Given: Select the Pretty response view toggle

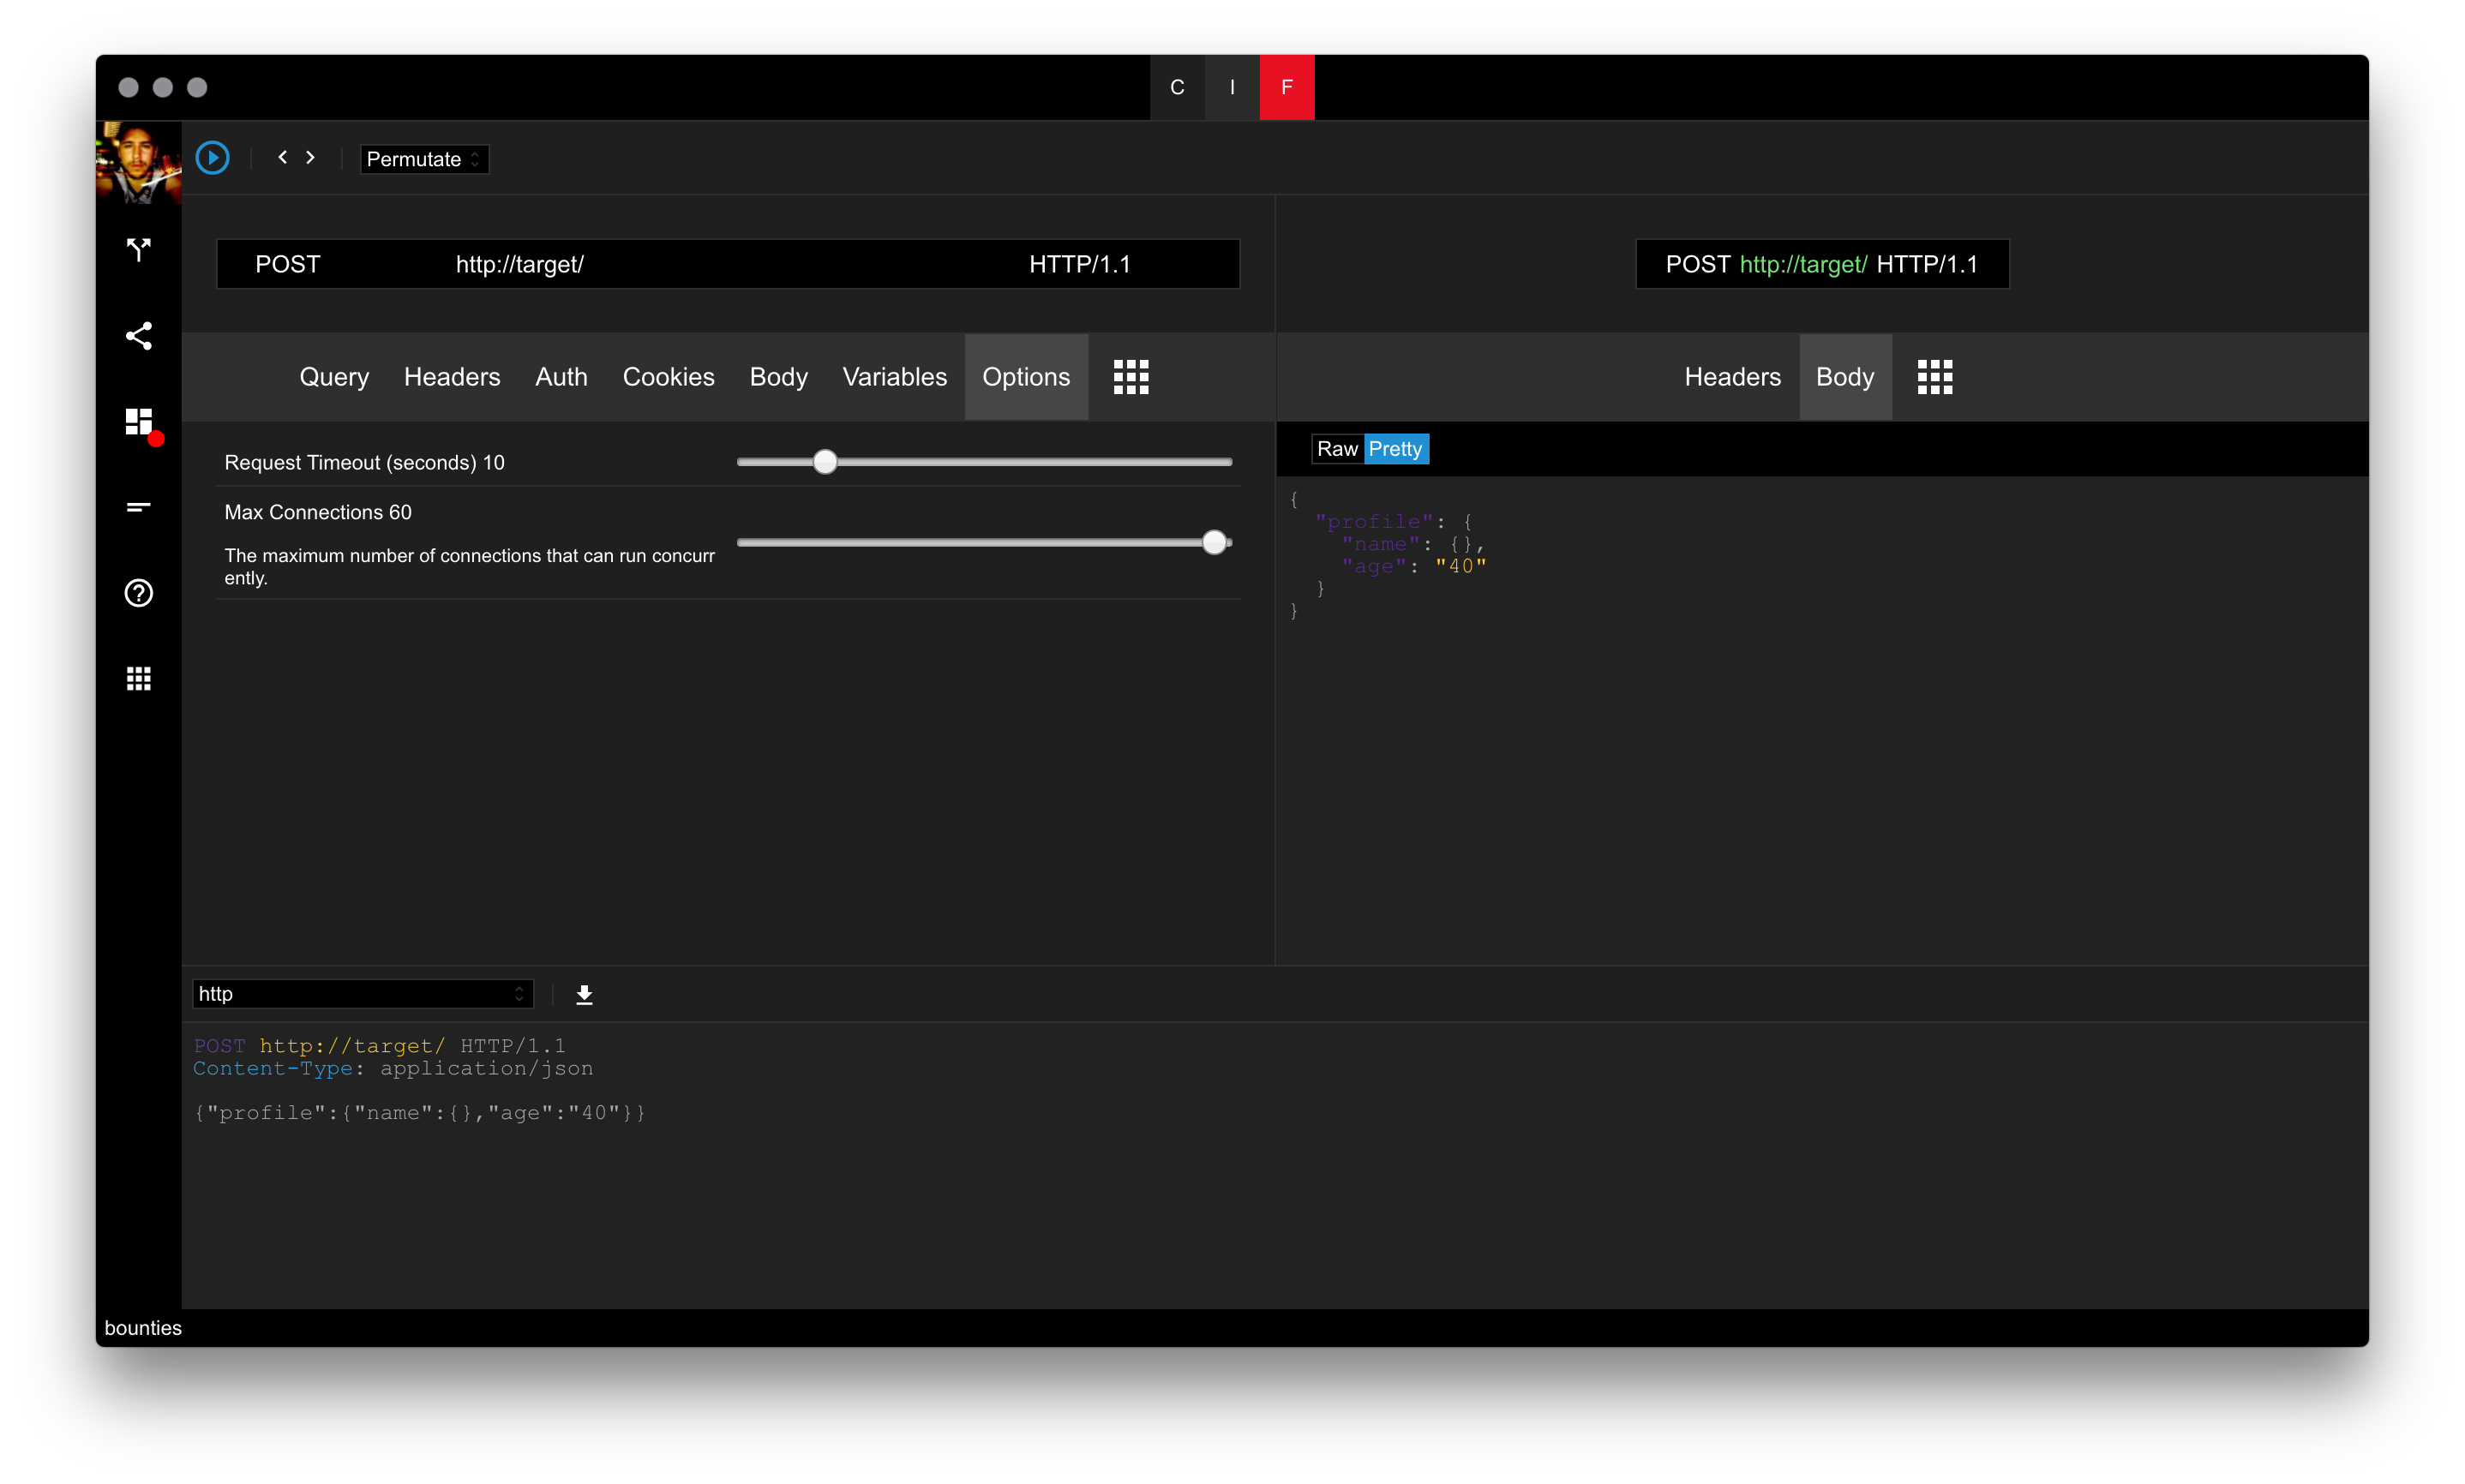Looking at the screenshot, I should (1395, 449).
